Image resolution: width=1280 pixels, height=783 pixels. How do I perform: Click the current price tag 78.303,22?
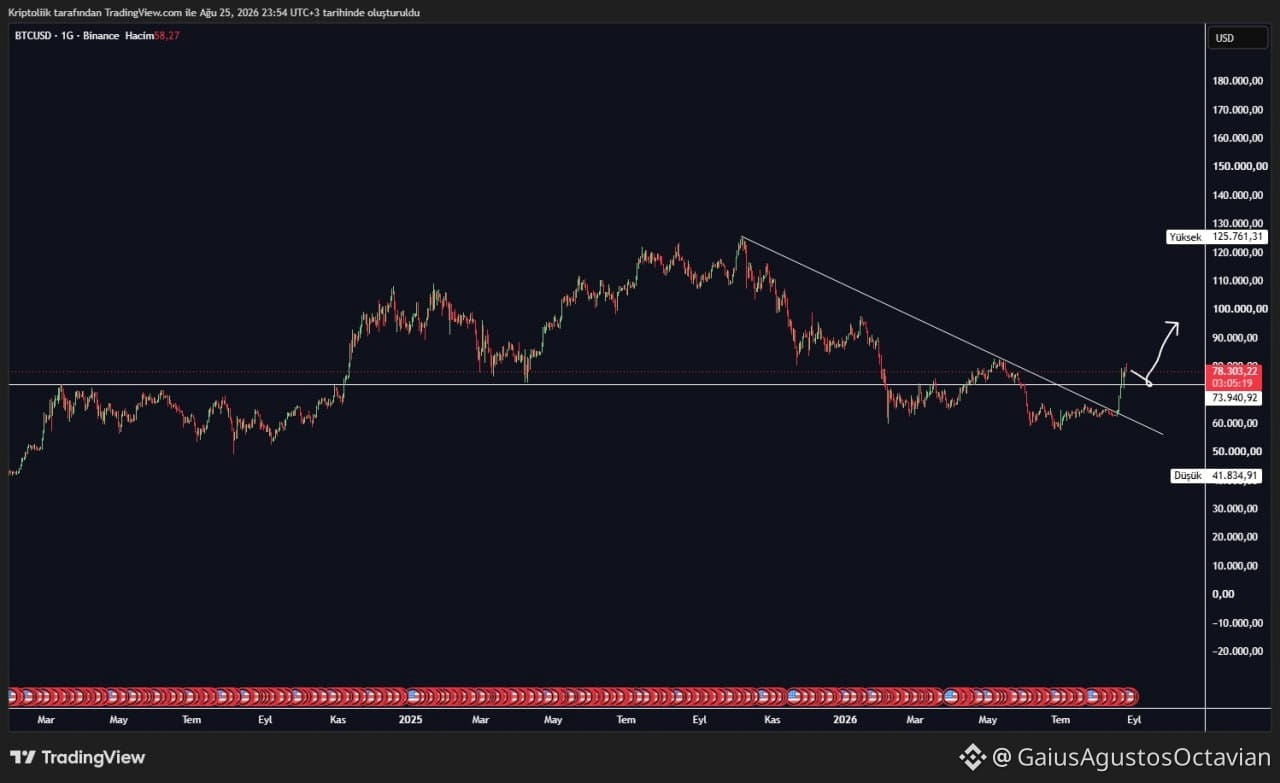click(x=1235, y=370)
